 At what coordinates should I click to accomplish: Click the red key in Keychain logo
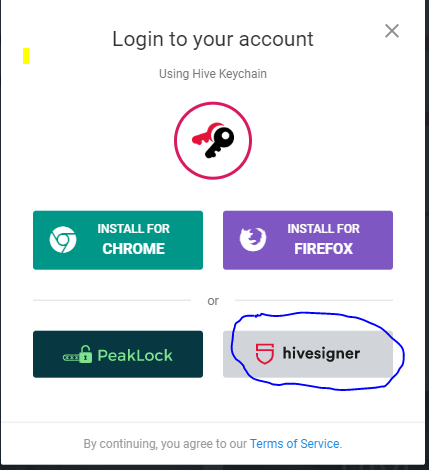coord(206,134)
